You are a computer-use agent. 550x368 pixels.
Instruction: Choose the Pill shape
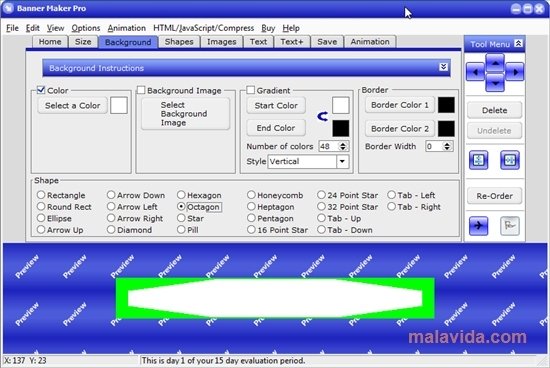tap(181, 229)
